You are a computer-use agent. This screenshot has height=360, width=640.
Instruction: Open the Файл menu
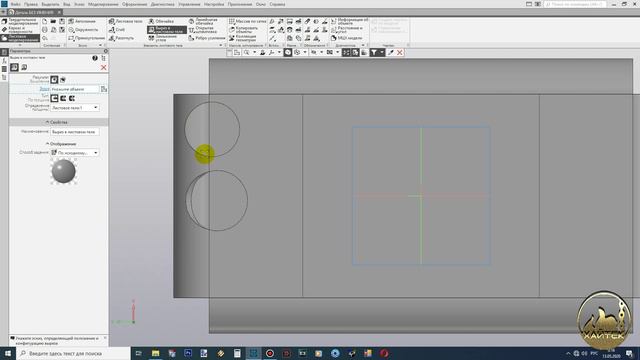click(16, 4)
